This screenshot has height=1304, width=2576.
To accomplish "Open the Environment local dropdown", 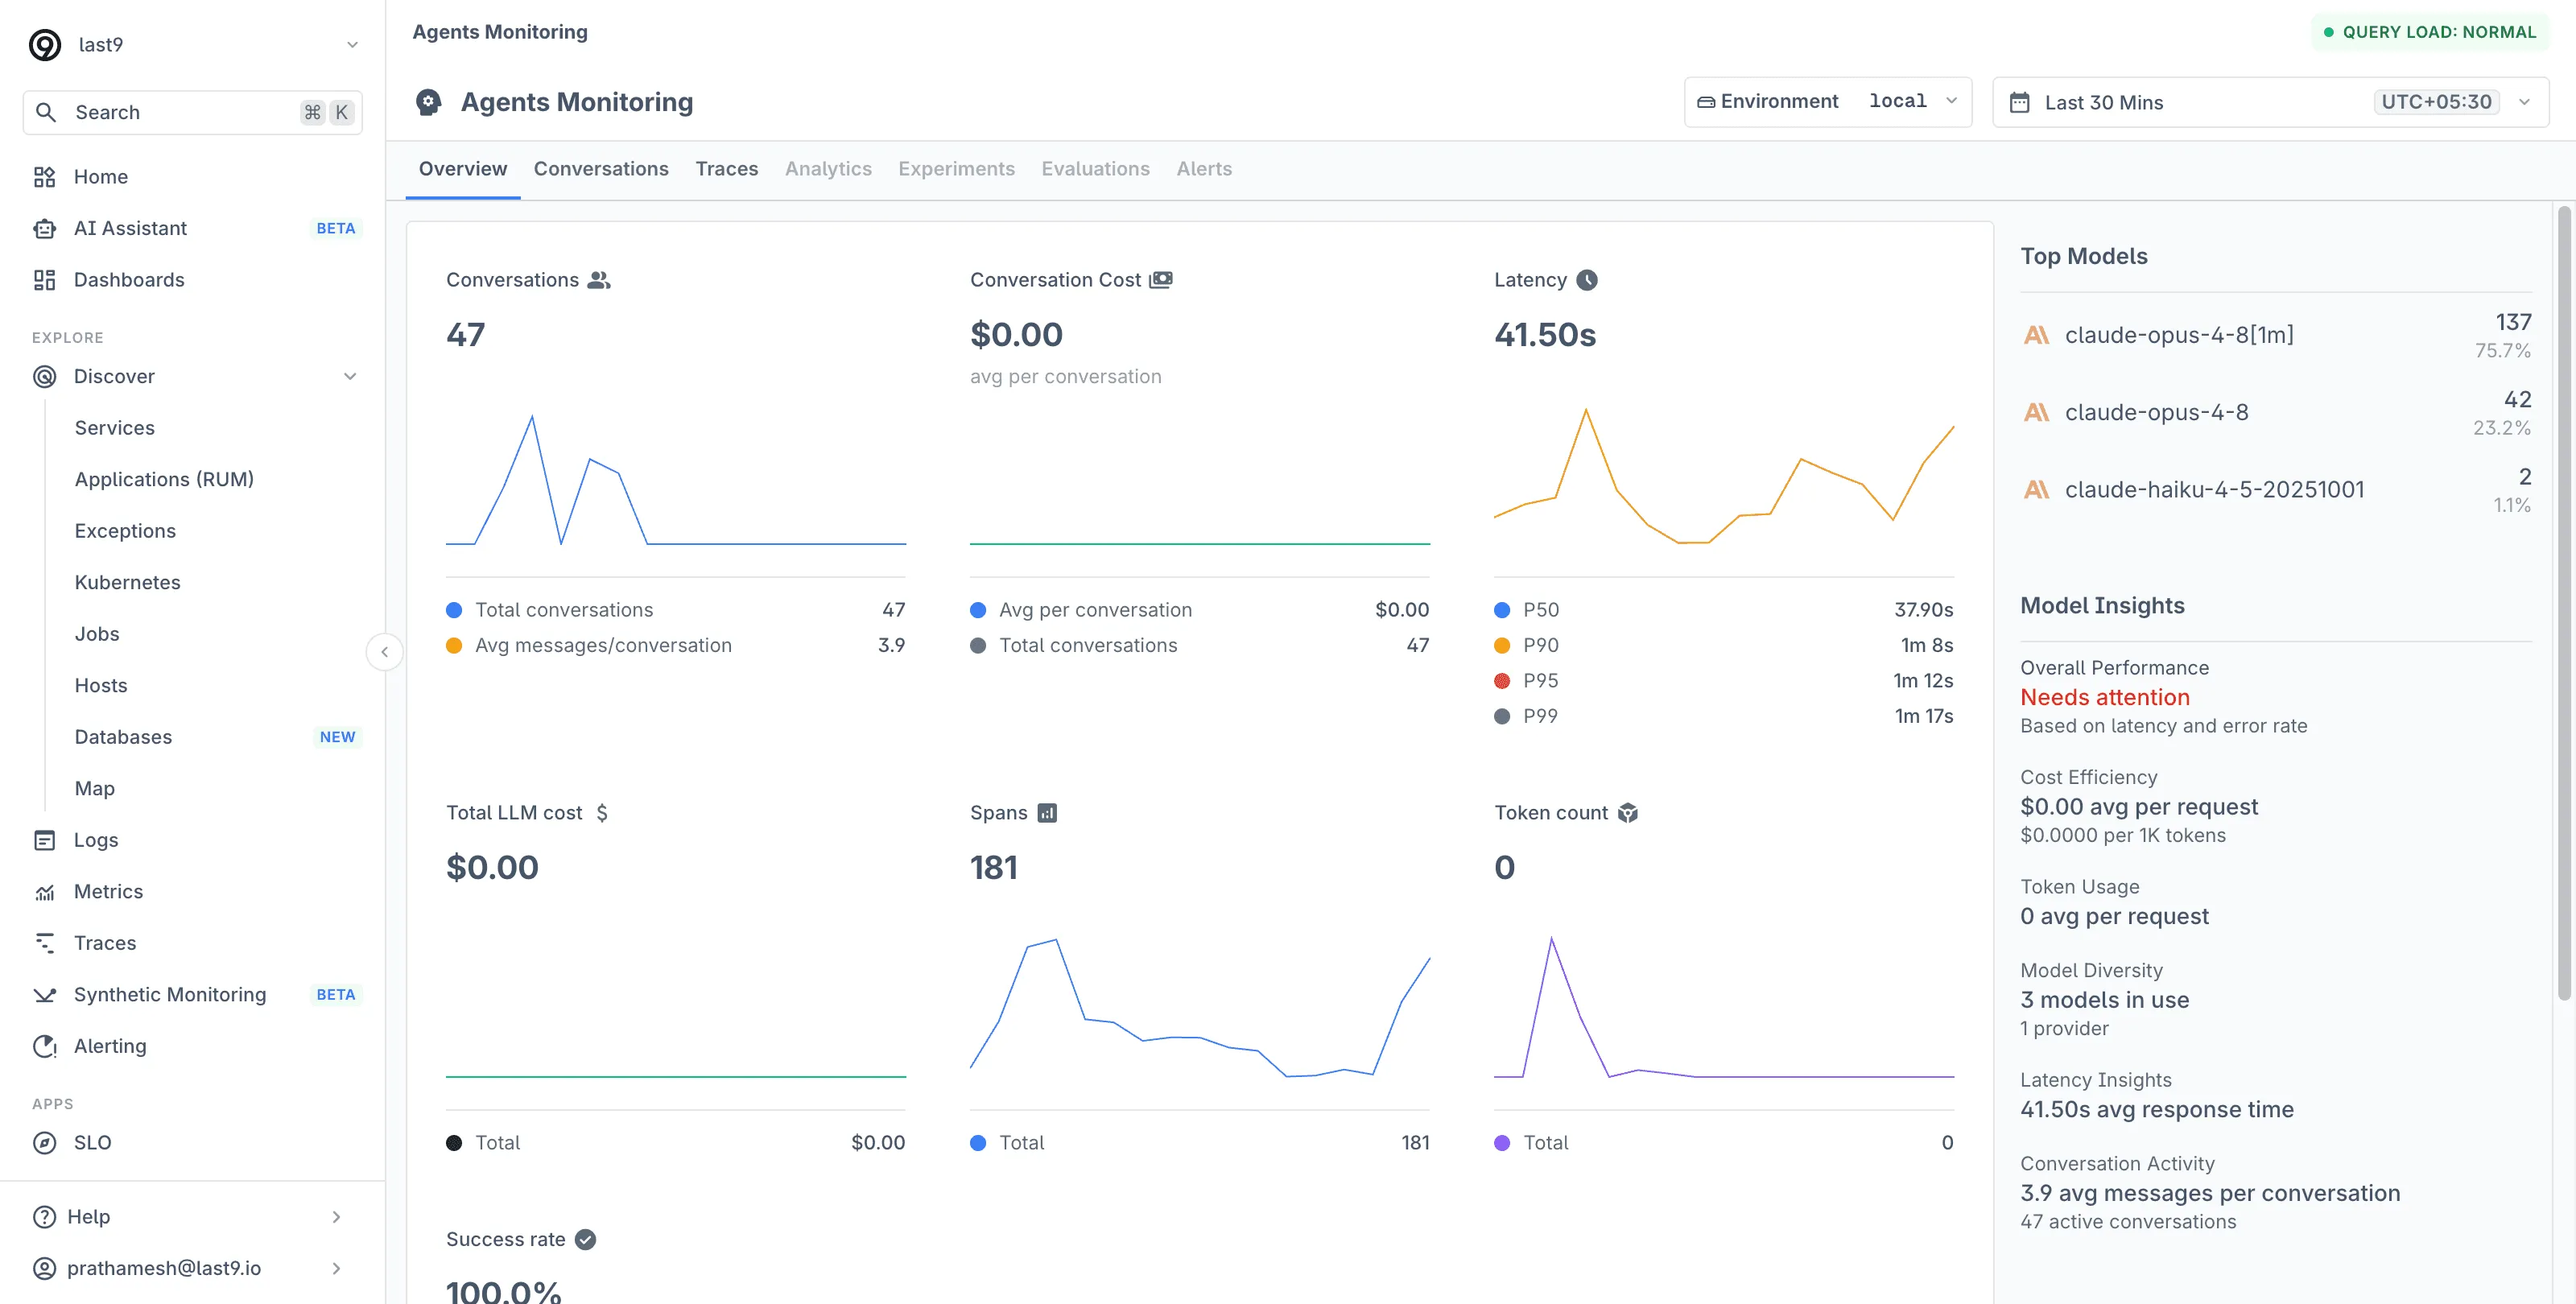I will pyautogui.click(x=1828, y=102).
